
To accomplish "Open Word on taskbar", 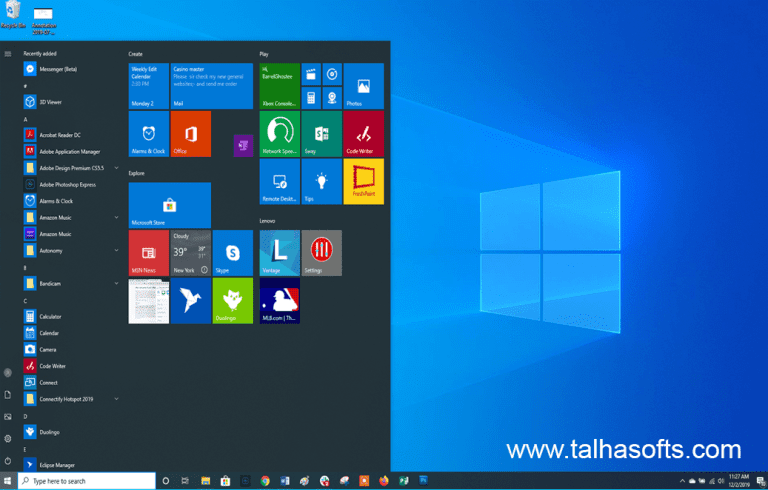I will coord(285,481).
